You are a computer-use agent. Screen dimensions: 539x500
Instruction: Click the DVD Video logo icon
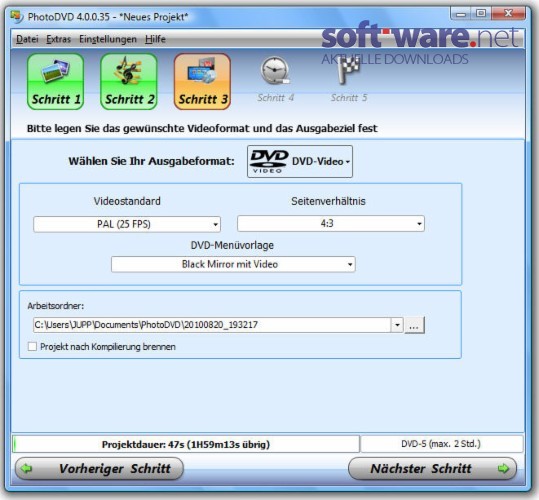tap(269, 162)
